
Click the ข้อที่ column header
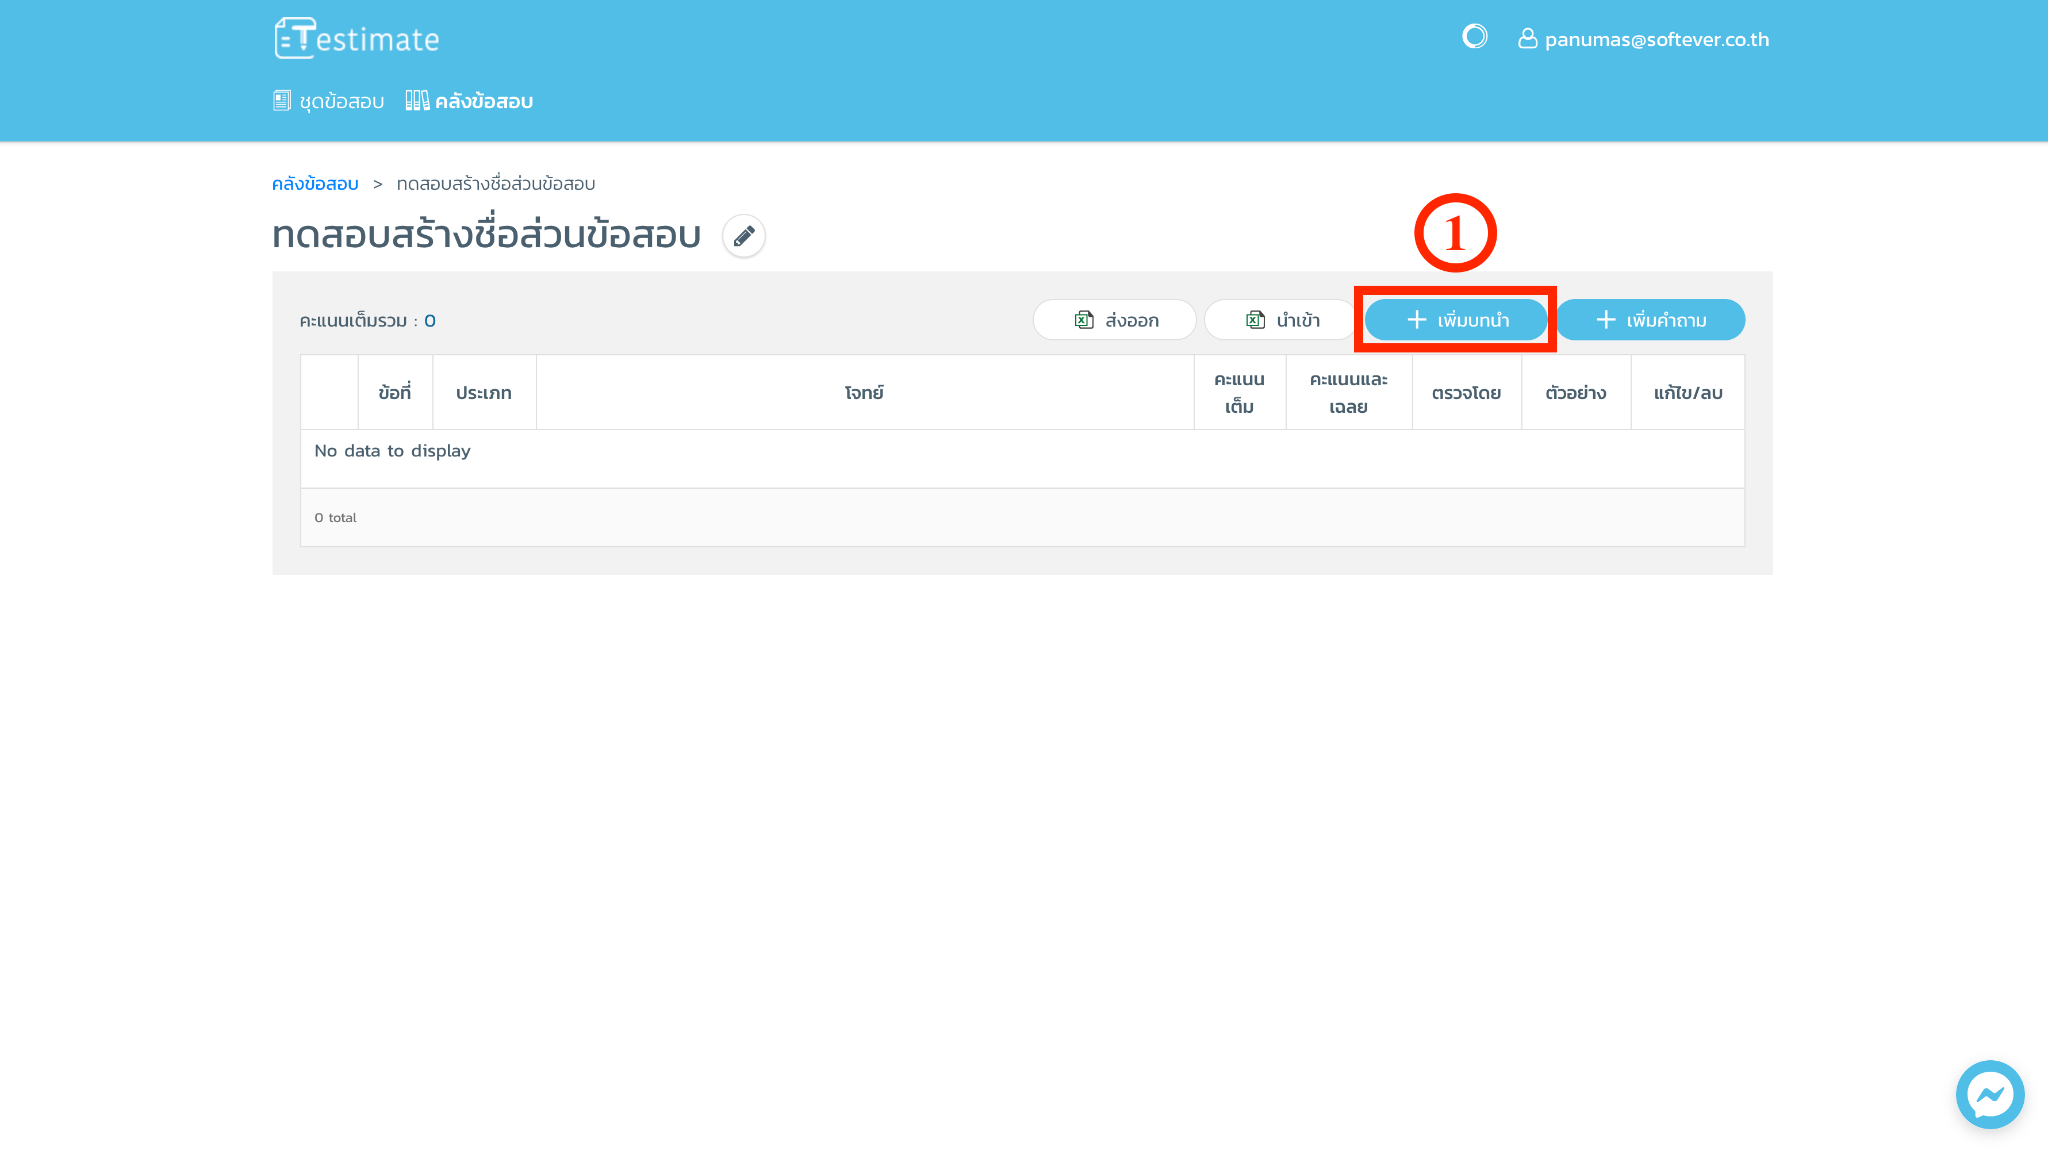click(395, 393)
